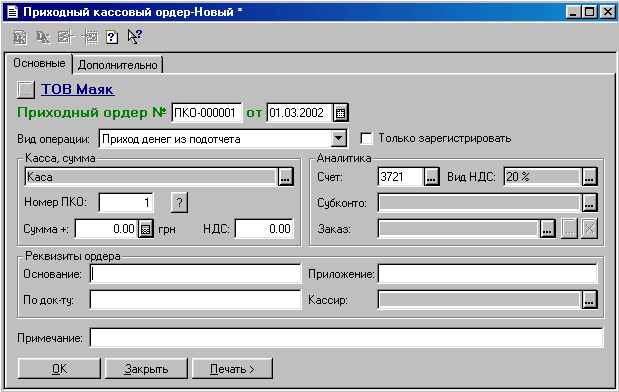This screenshot has height=392, width=619.
Task: Open the calculator beside the Сумма field
Action: pyautogui.click(x=146, y=229)
